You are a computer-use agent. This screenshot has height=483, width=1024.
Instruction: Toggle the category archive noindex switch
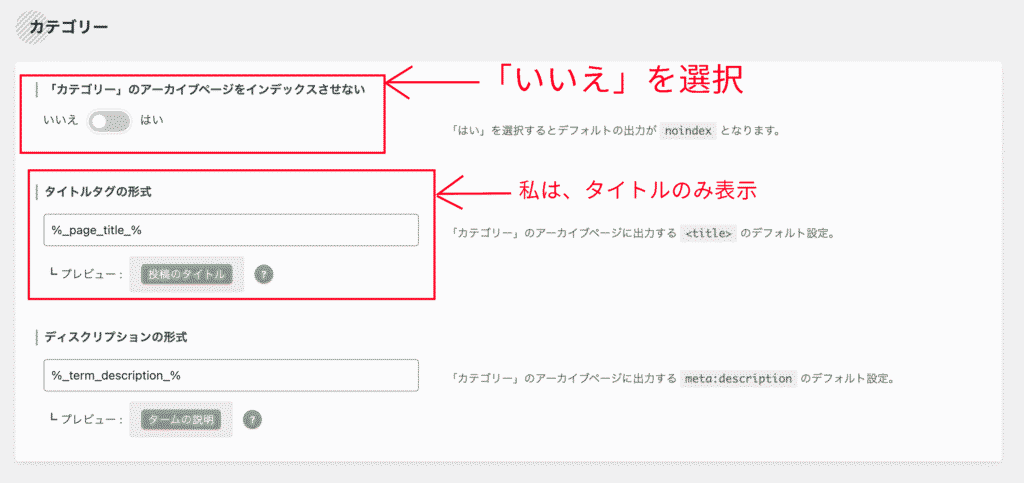click(109, 121)
